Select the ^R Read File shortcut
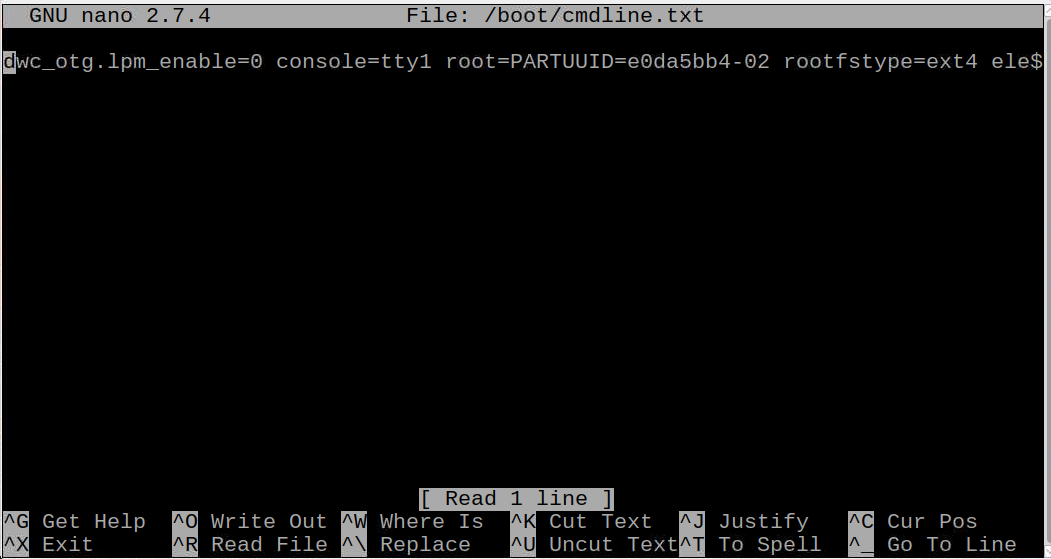Viewport: 1051px width, 559px height. 250,544
